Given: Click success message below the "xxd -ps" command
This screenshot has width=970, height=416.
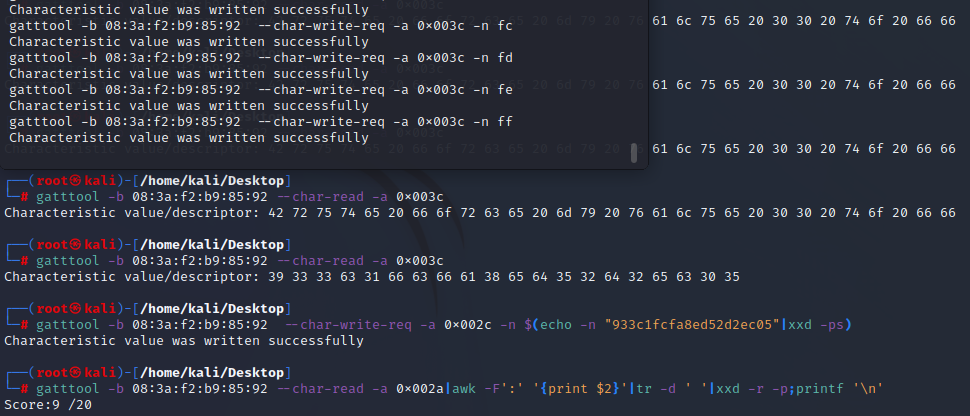Looking at the screenshot, I should point(184,341).
